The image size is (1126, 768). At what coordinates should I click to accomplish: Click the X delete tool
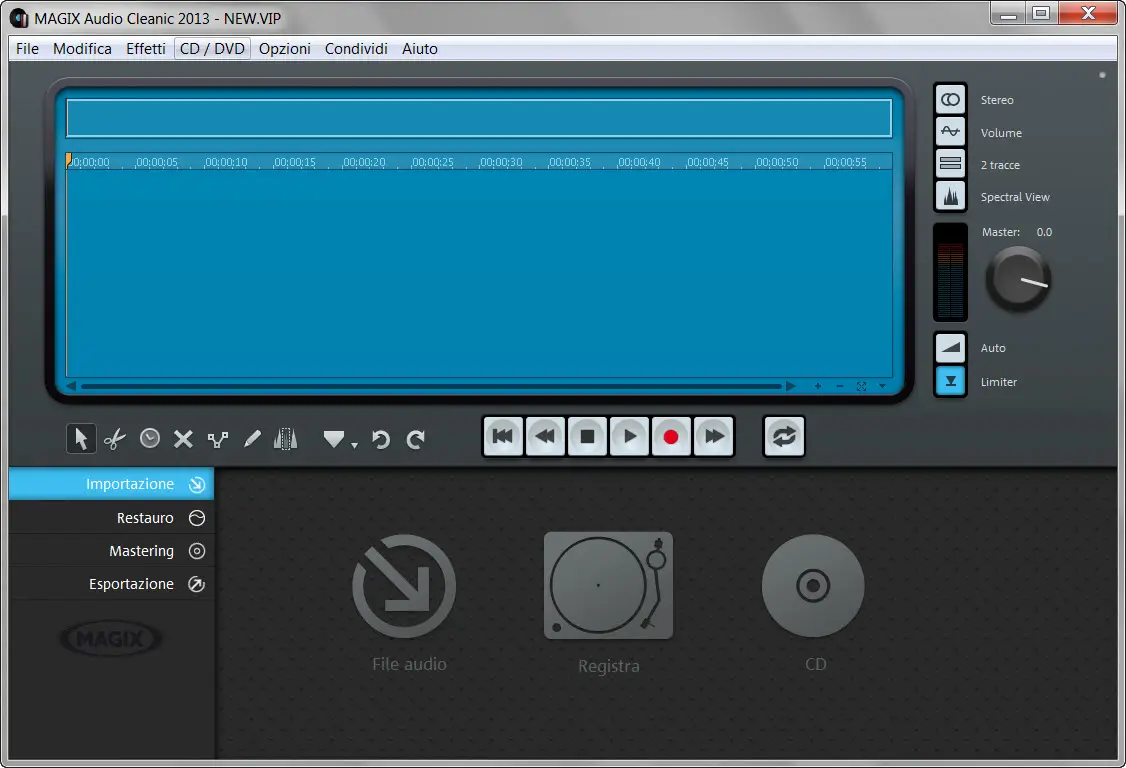(x=184, y=439)
